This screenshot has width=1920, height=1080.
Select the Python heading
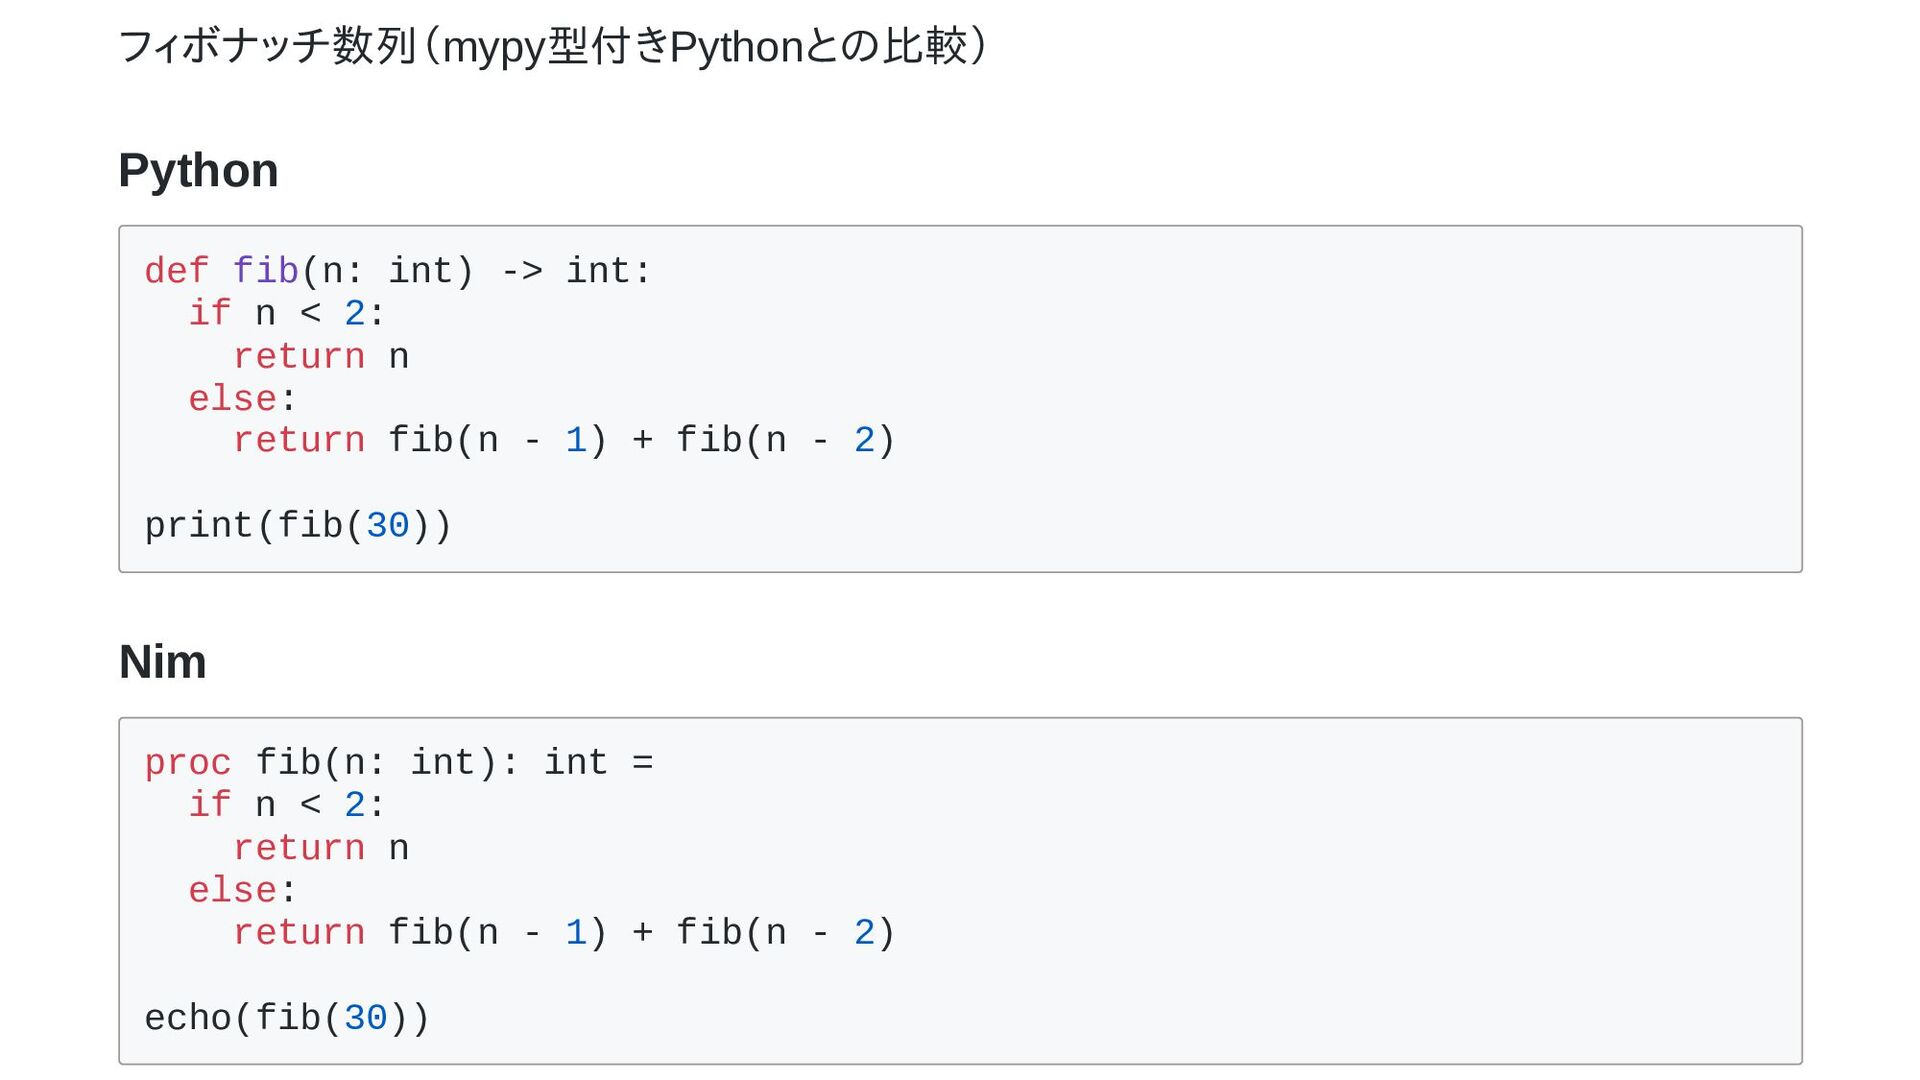(198, 170)
